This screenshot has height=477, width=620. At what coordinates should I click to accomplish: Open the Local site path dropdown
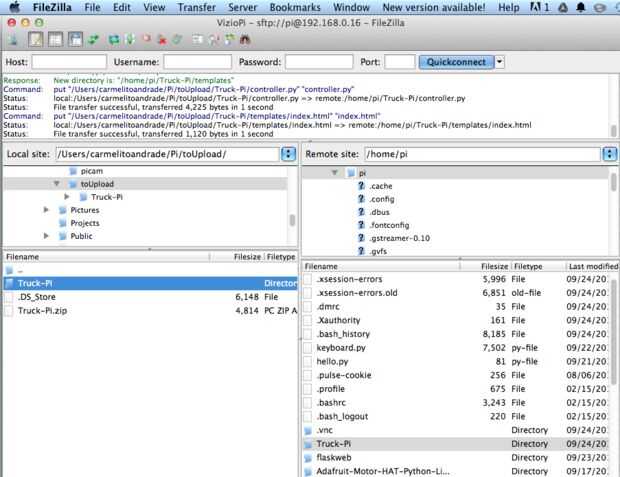288,154
